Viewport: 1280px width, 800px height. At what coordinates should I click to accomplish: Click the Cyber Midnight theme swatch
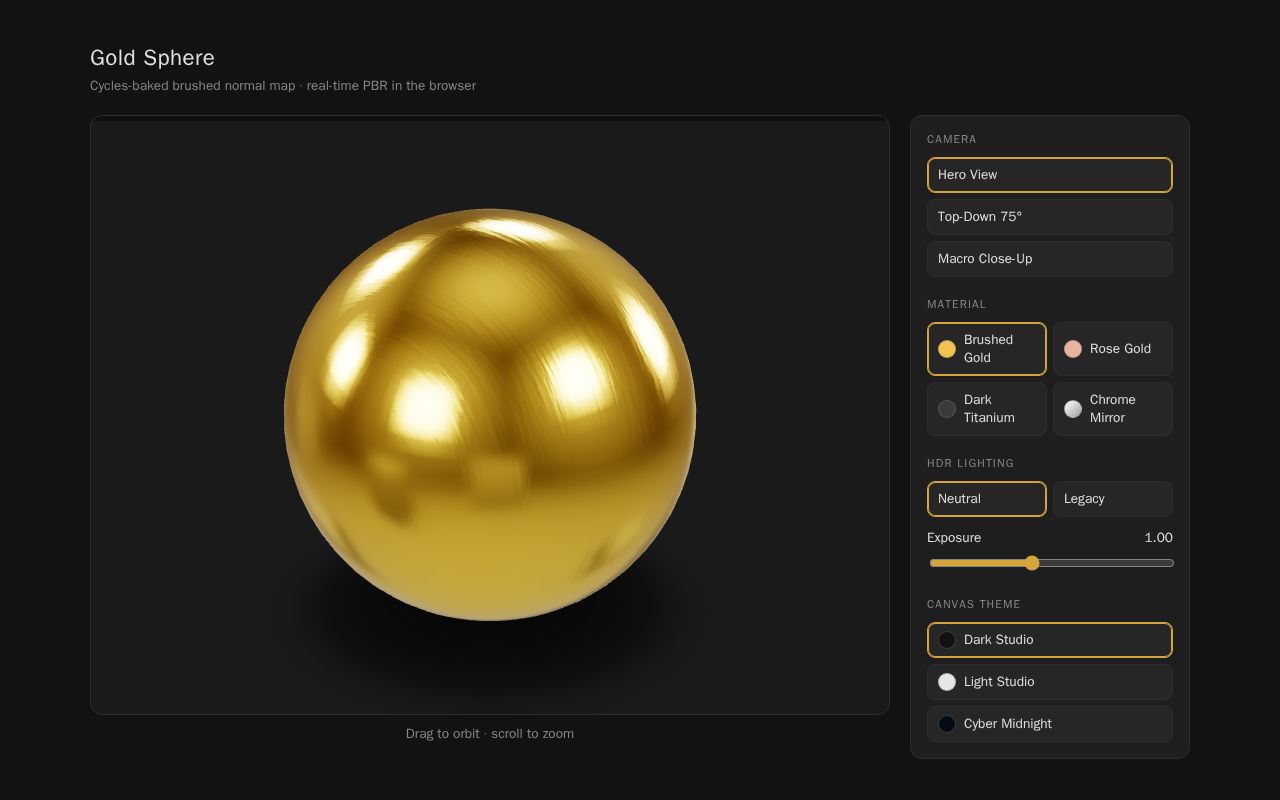(x=947, y=724)
